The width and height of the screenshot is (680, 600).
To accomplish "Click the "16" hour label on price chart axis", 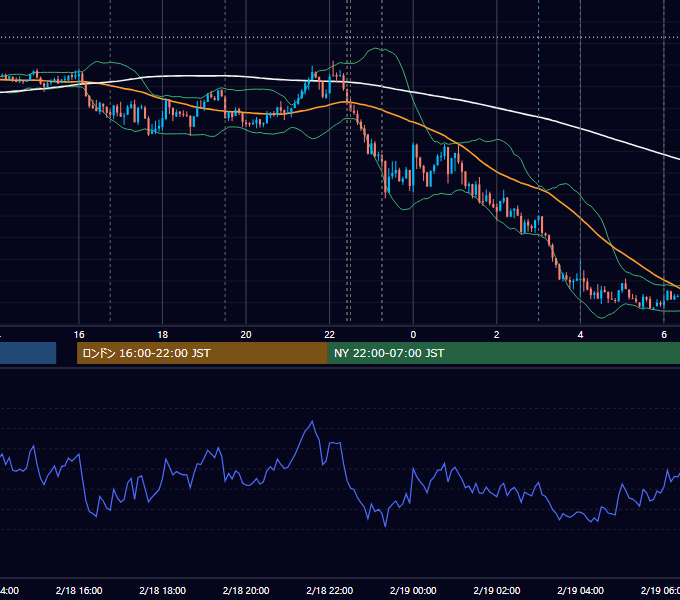I will (79, 335).
